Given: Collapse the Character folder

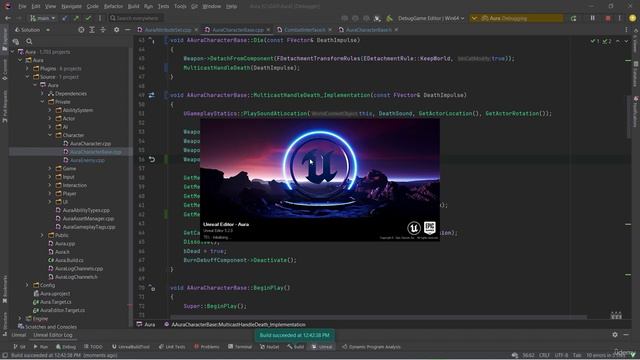Looking at the screenshot, I should 50,135.
